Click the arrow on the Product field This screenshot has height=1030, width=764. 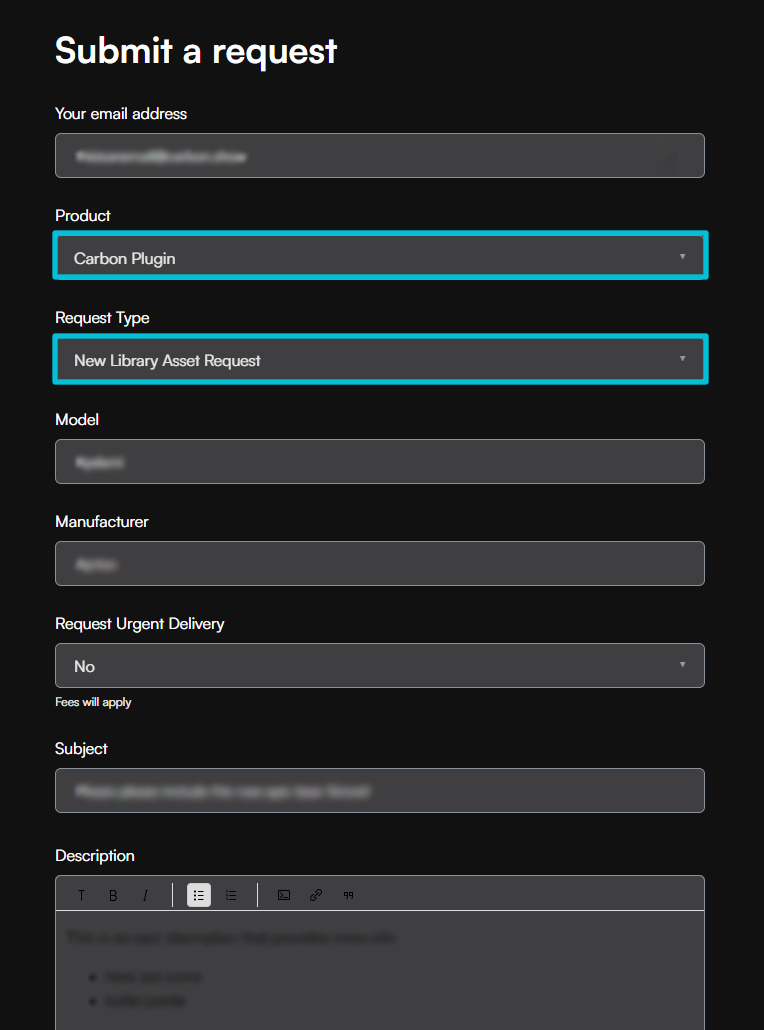coord(683,257)
